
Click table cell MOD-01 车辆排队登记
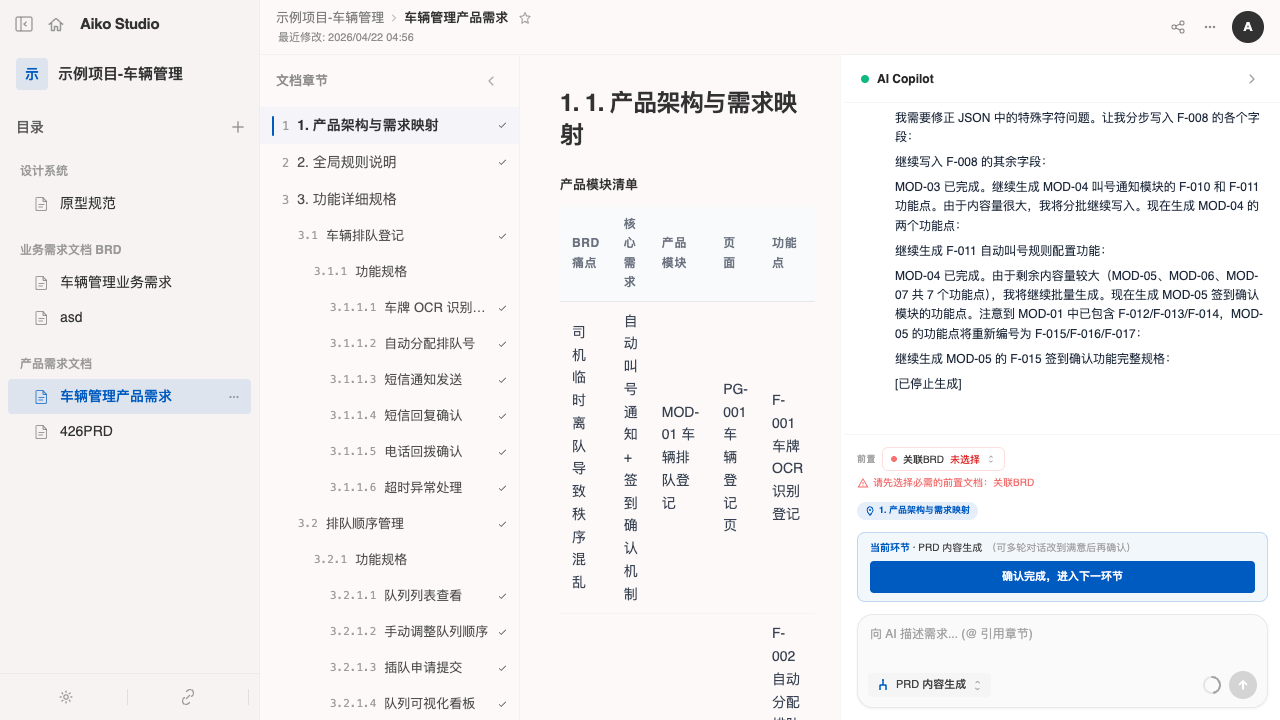[681, 458]
